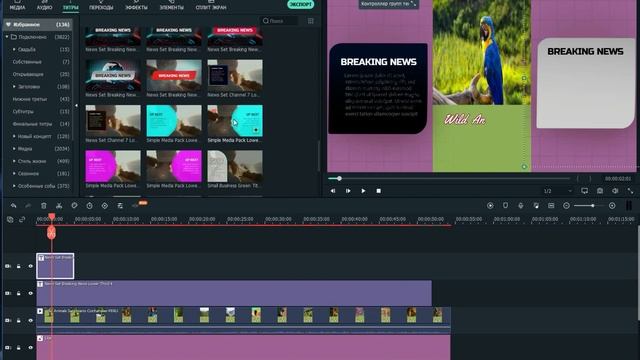640x360 pixels.
Task: Open the preview display monitor settings icon
Action: click(x=584, y=191)
